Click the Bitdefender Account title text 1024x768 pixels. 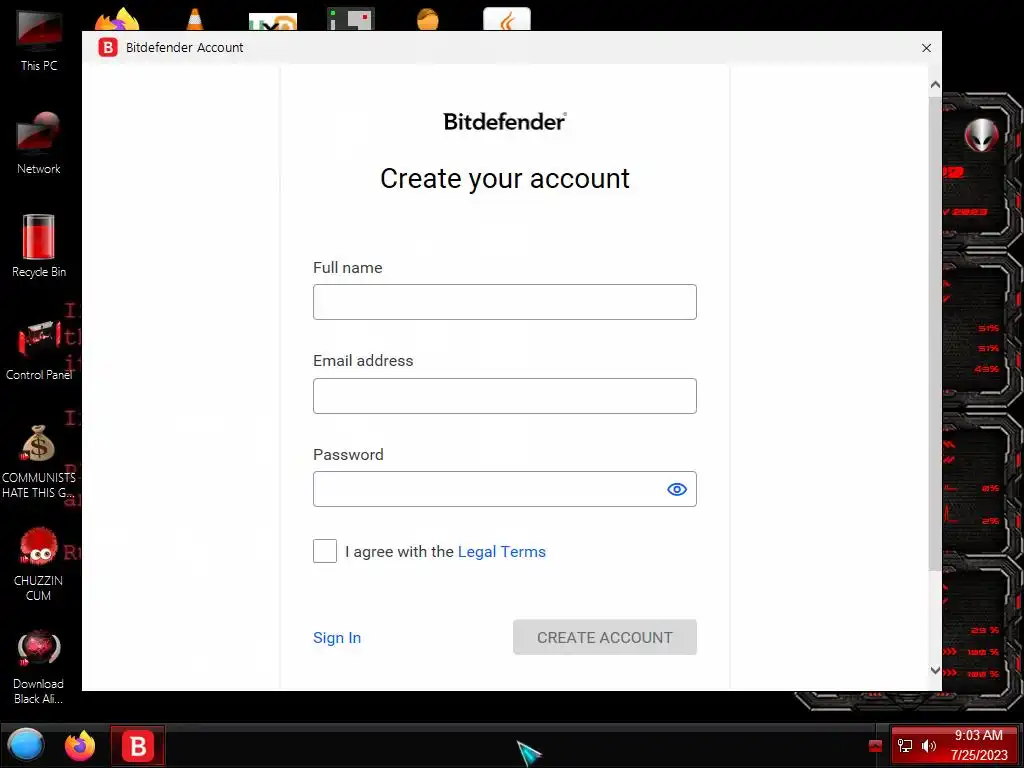(184, 48)
